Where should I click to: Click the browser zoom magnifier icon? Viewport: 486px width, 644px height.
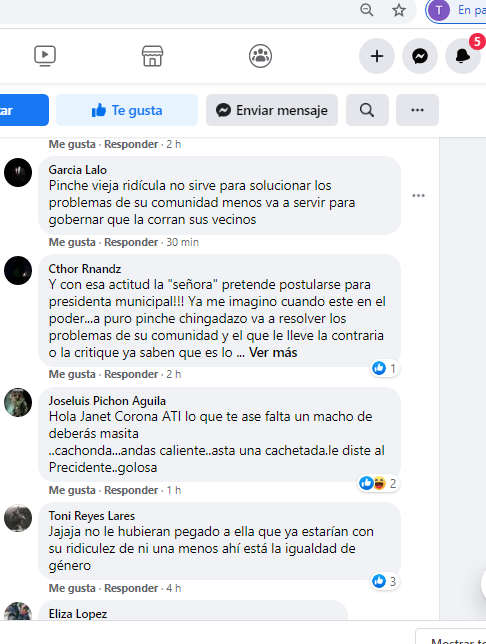tap(366, 10)
